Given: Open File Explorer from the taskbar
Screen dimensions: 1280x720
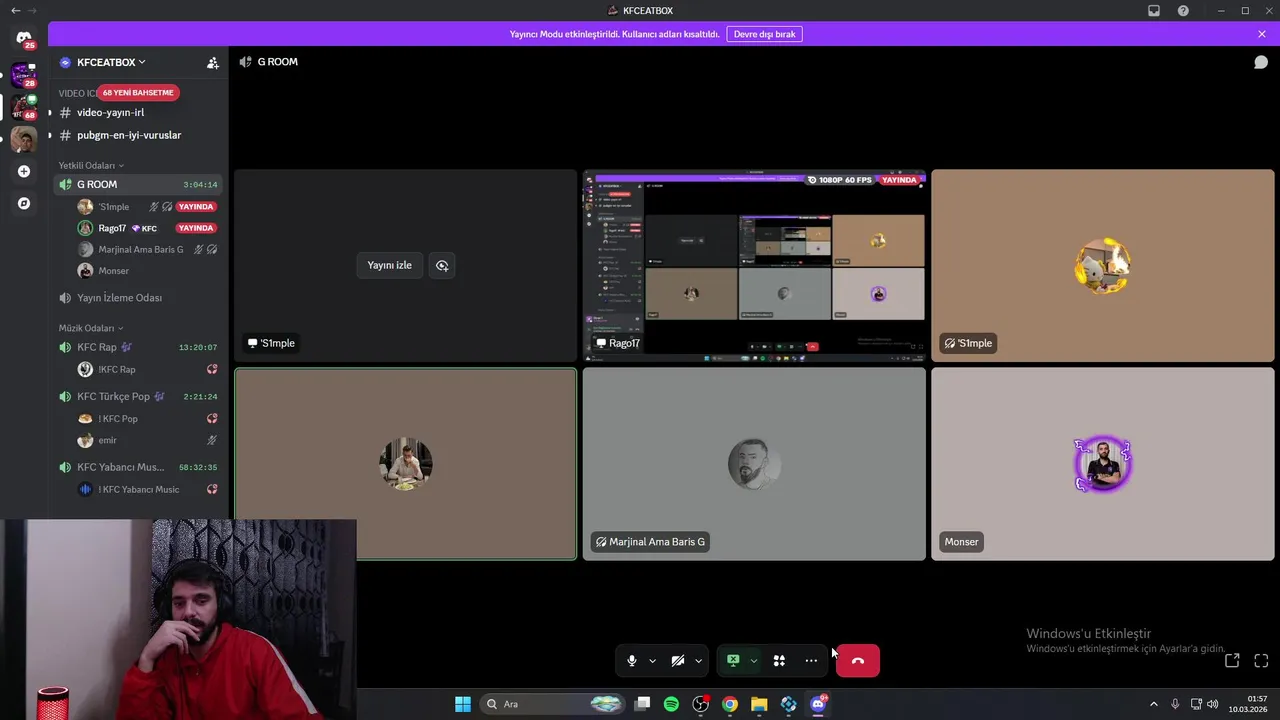Looking at the screenshot, I should point(759,704).
